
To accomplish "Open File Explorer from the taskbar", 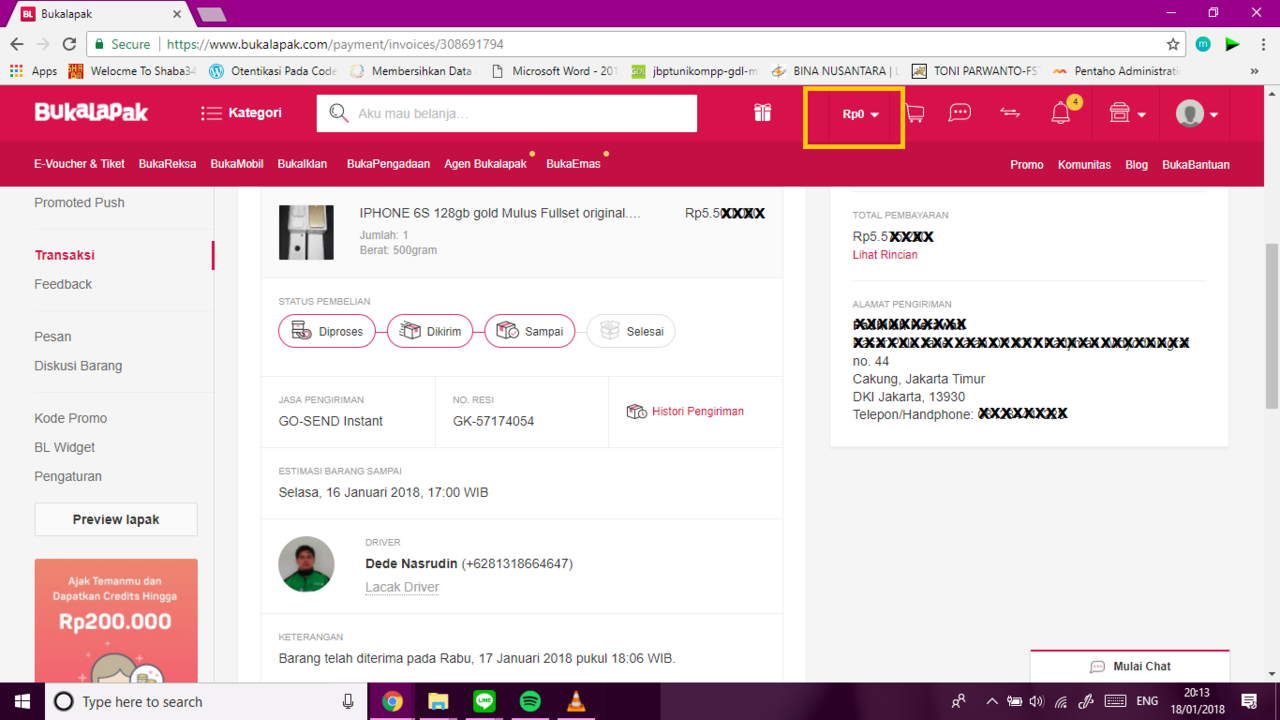I will click(438, 701).
